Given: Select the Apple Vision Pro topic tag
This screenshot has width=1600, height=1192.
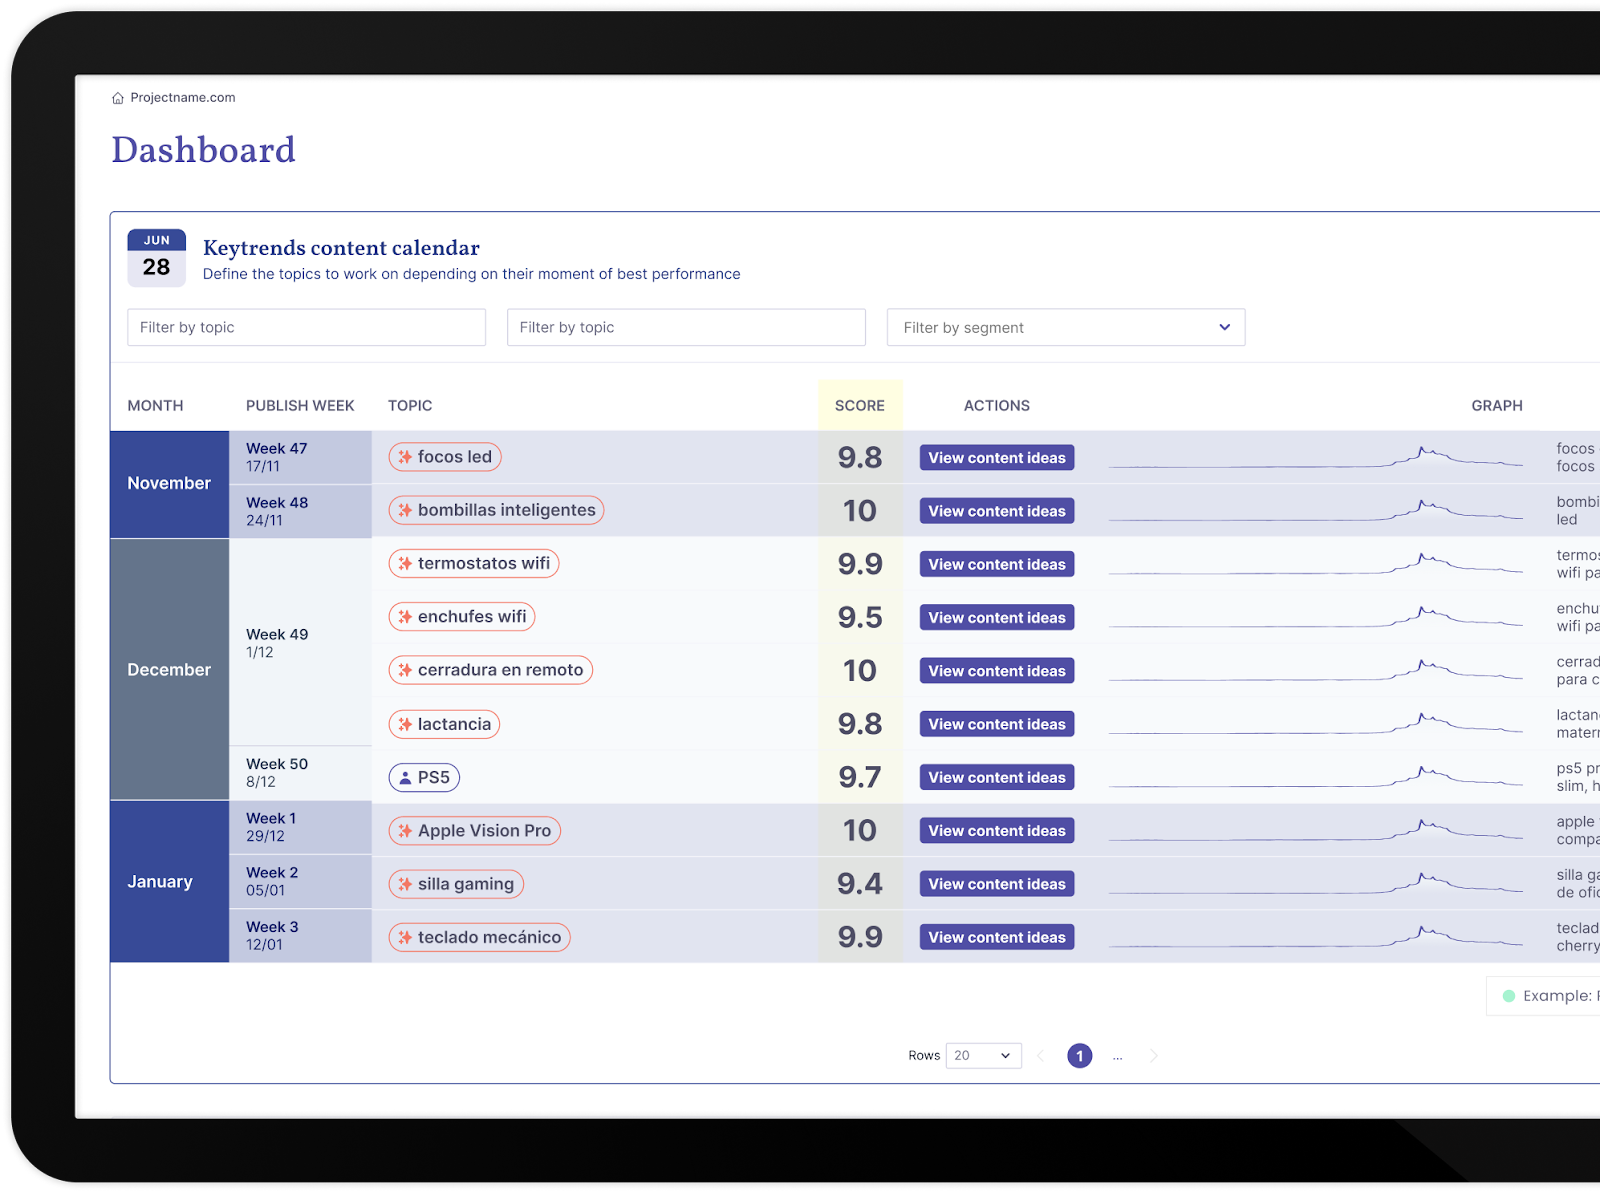Looking at the screenshot, I should click(475, 831).
